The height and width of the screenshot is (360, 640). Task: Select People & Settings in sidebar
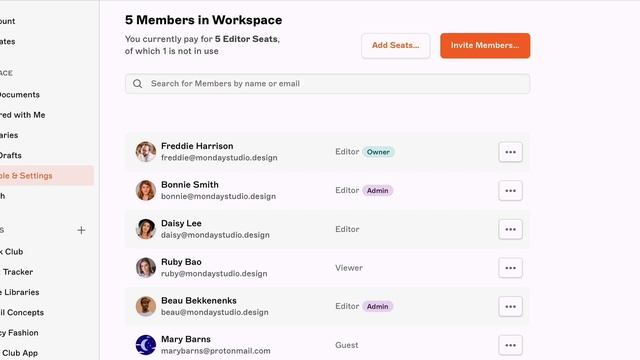point(47,176)
